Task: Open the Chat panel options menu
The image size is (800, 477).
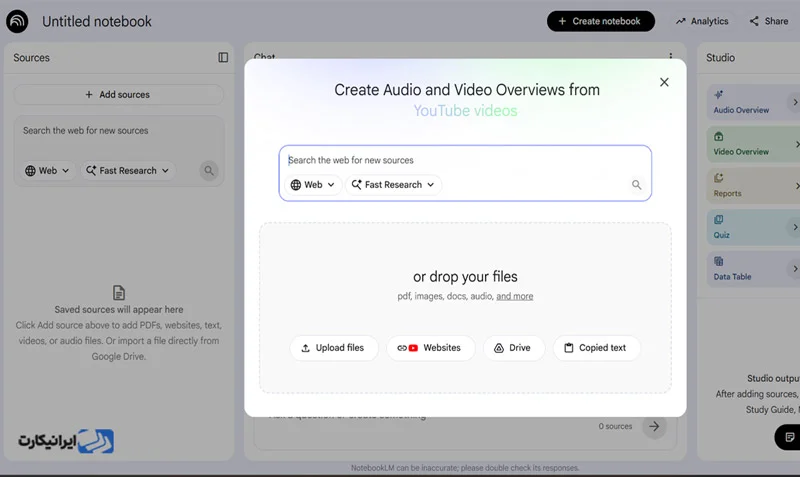Action: pos(670,55)
